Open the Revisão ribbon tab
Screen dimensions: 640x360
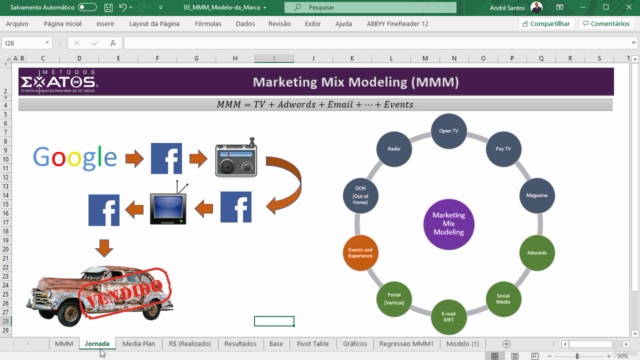[280, 24]
